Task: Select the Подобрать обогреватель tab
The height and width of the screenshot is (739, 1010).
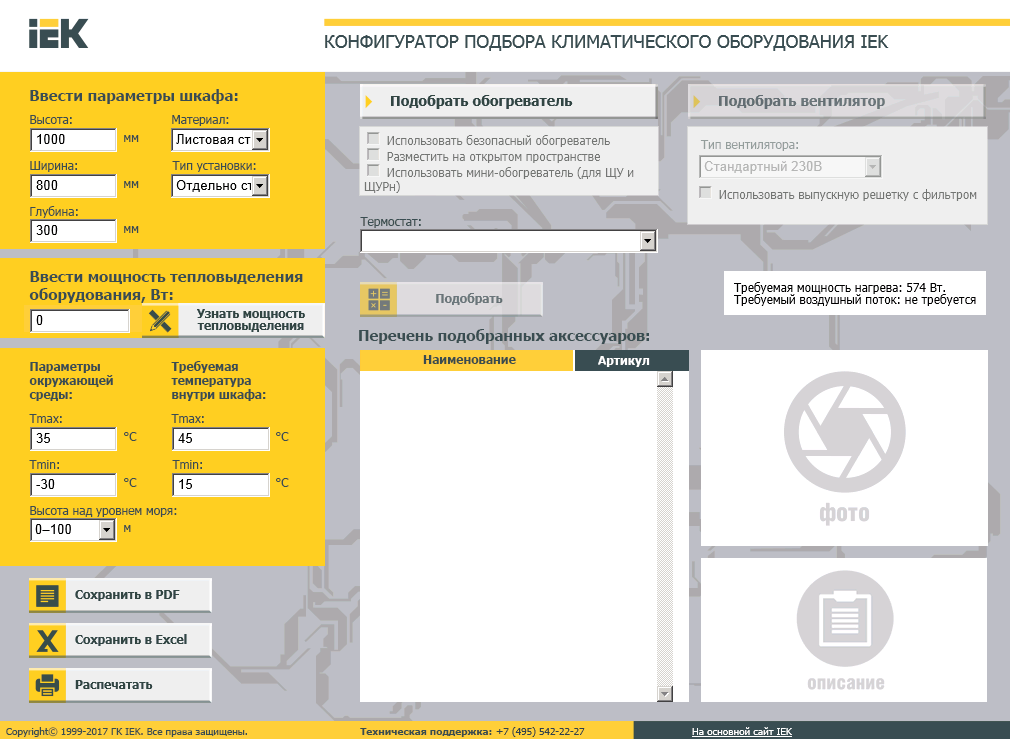Action: point(508,101)
